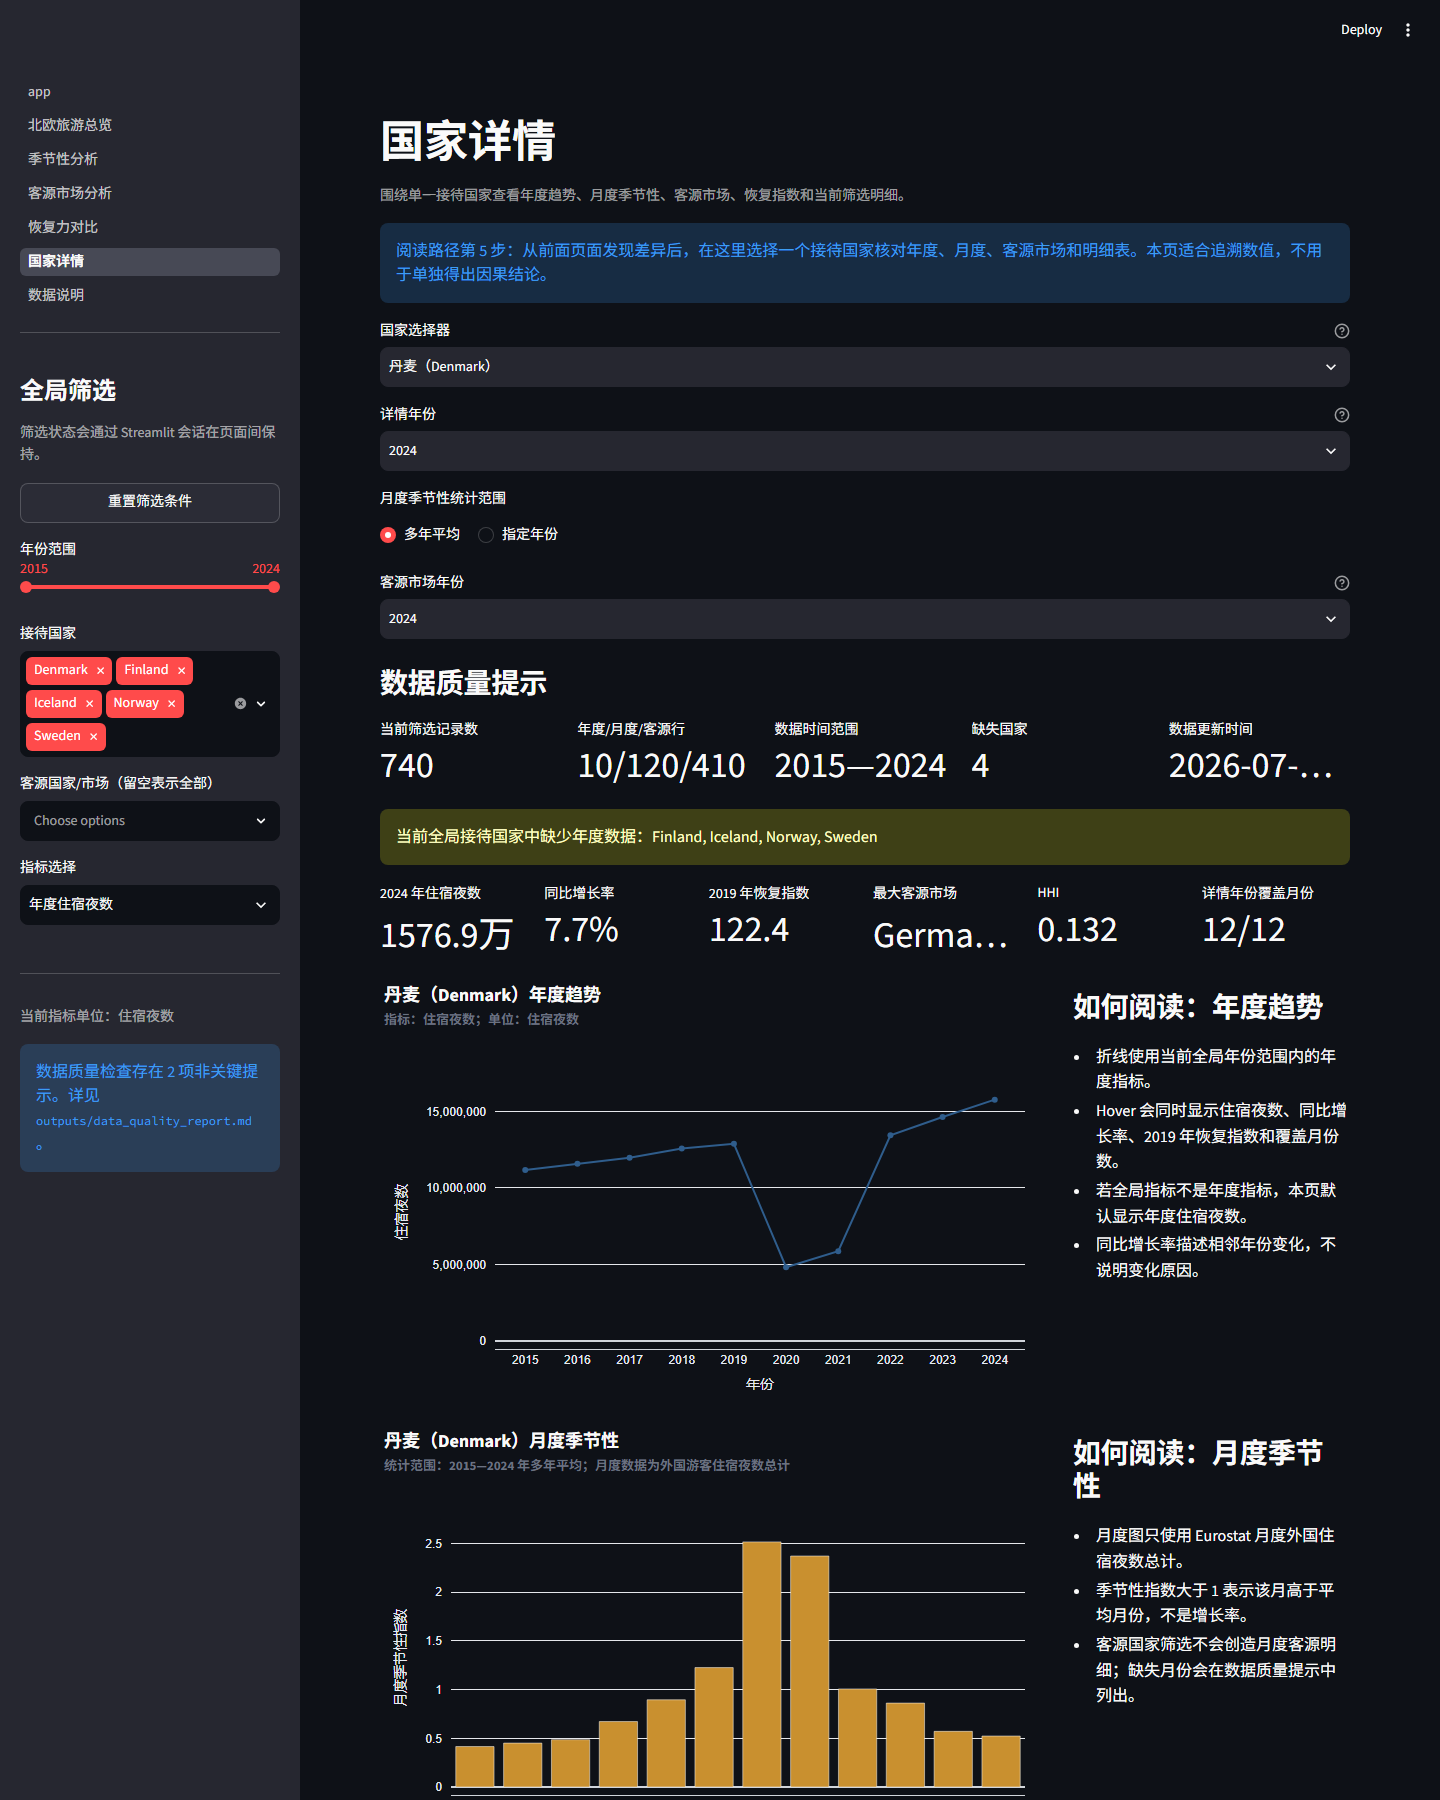Screen dimensions: 1440x1800
Task: Remove the Norway tag
Action: click(171, 704)
